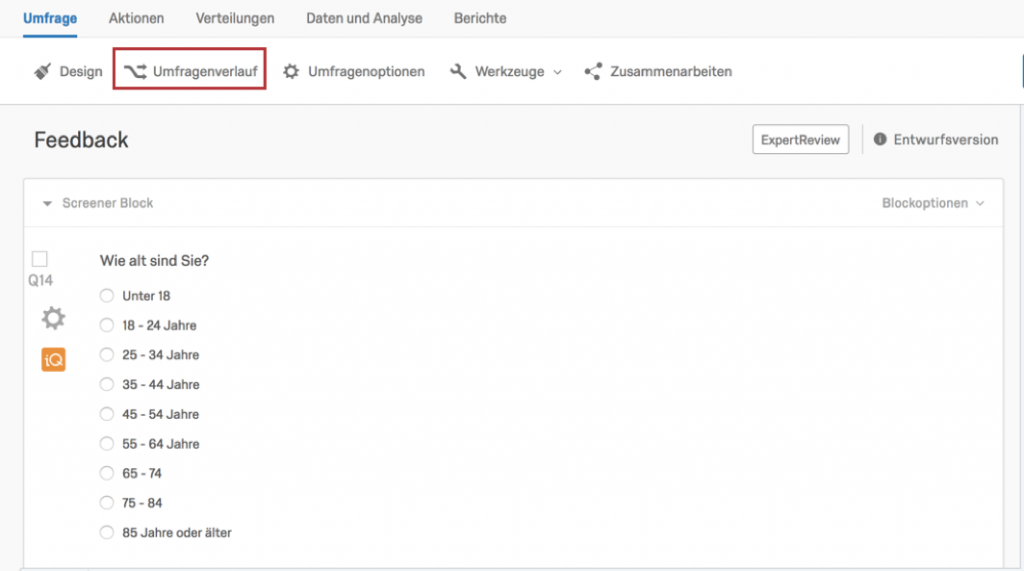Click the Werkzeuge wrench icon
This screenshot has height=571, width=1024.
(x=458, y=71)
